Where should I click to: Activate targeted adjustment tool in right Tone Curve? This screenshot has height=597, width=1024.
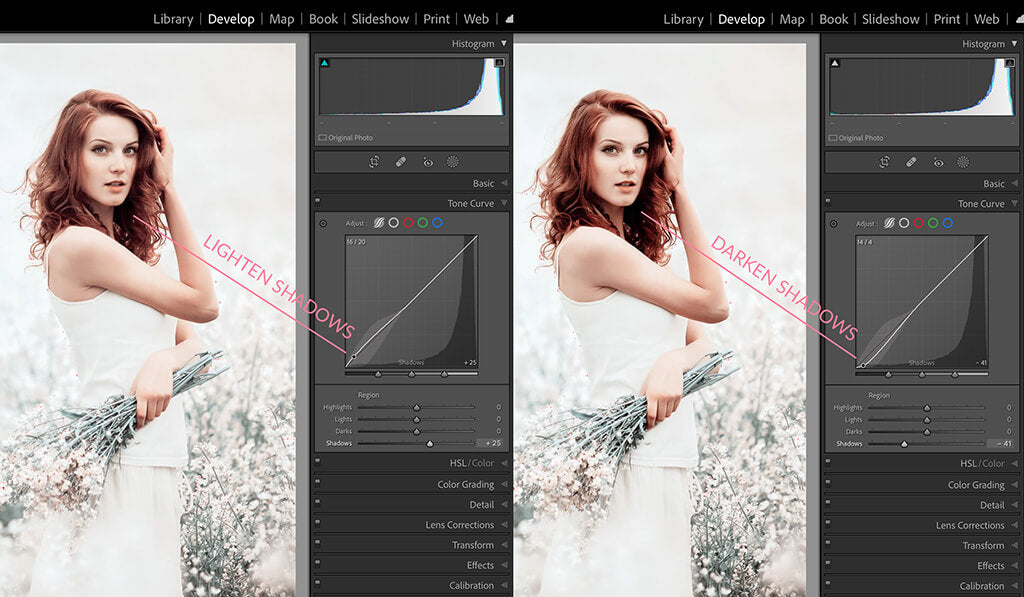click(833, 223)
